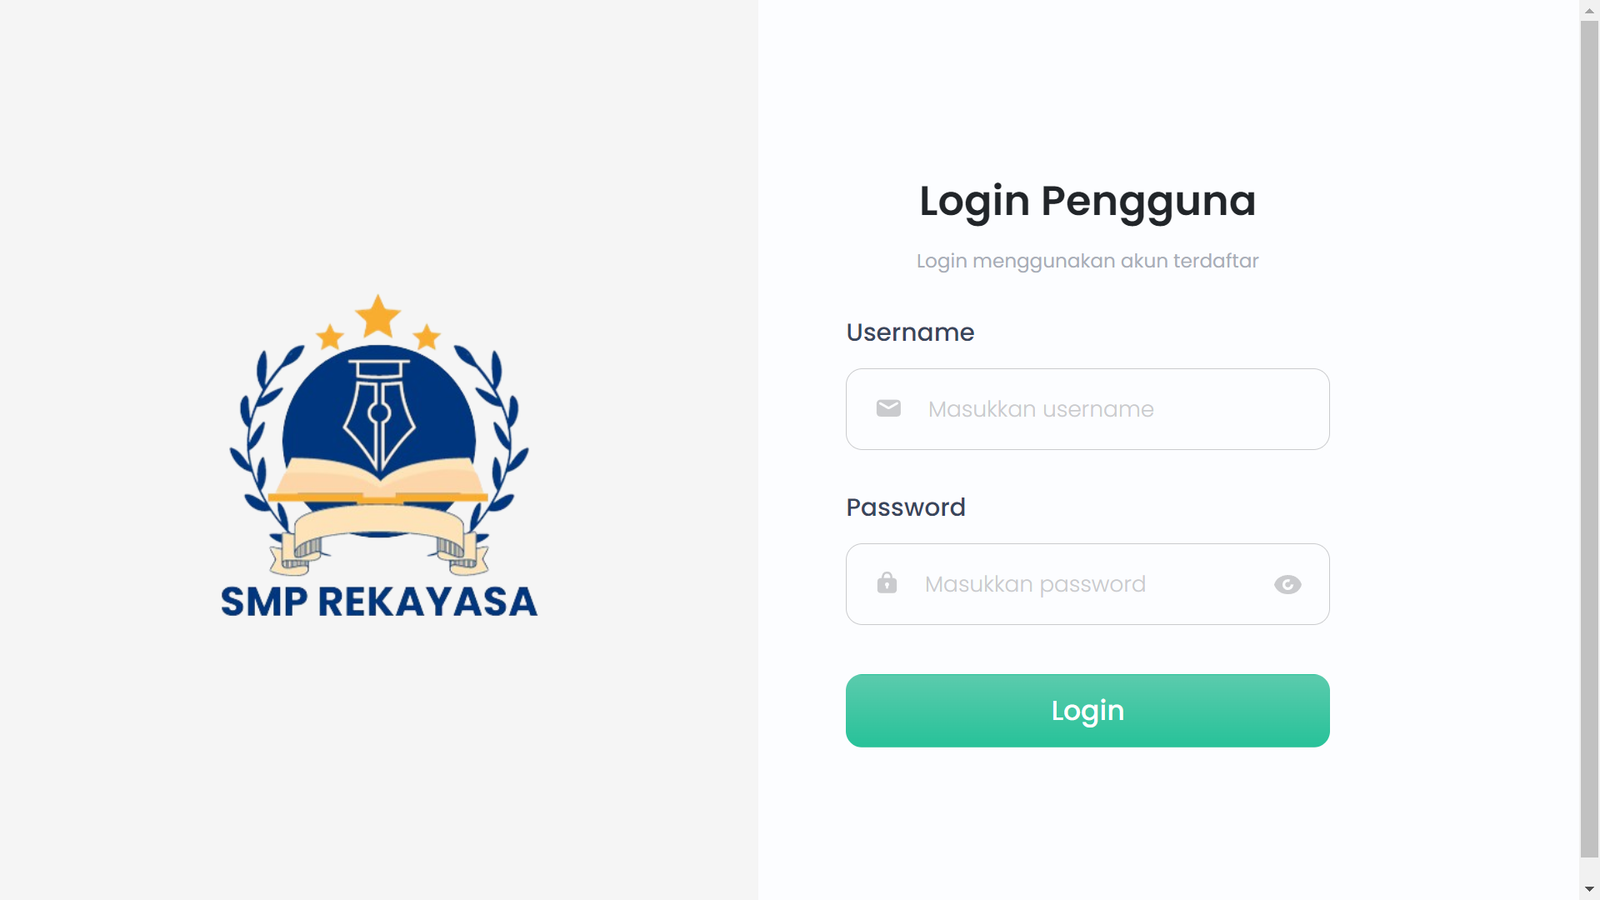Click the scrollbar up arrow
1600x900 pixels.
click(1589, 10)
